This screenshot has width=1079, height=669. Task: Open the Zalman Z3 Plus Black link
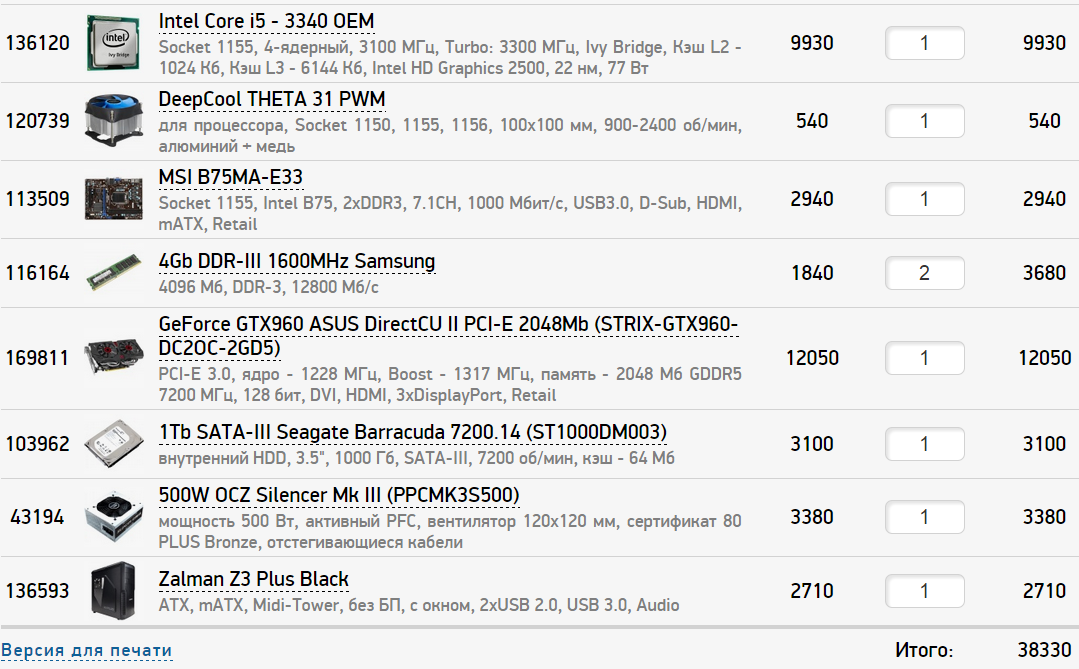pyautogui.click(x=254, y=579)
